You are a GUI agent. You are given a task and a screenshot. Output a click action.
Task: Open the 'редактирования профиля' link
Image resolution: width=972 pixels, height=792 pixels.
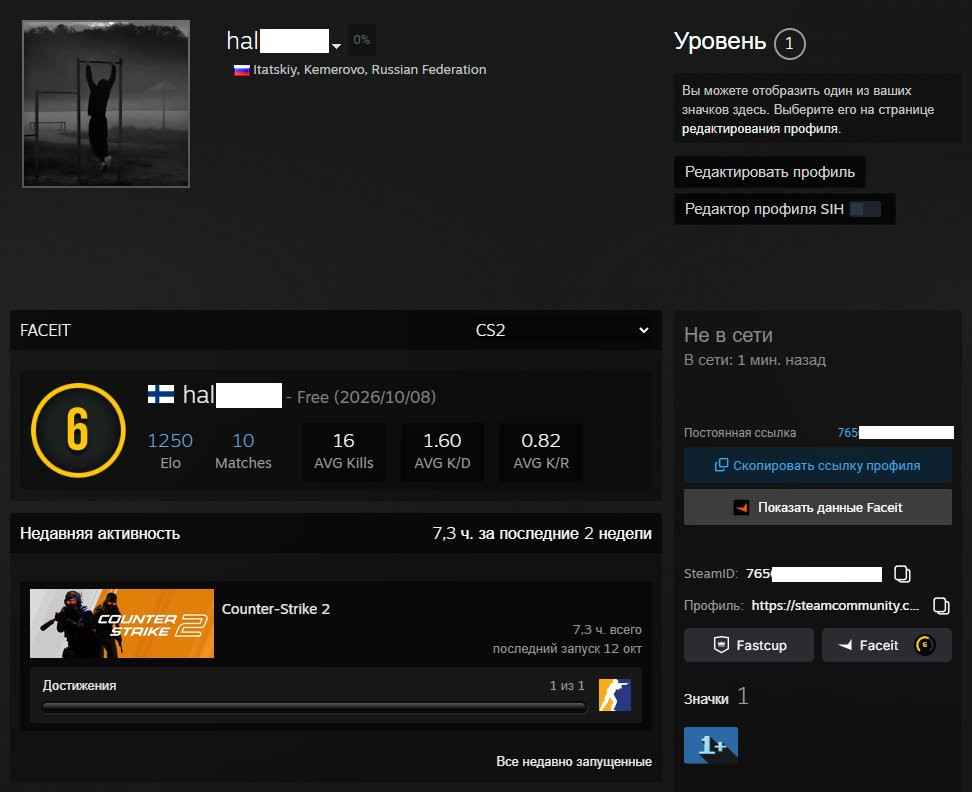[x=760, y=129]
